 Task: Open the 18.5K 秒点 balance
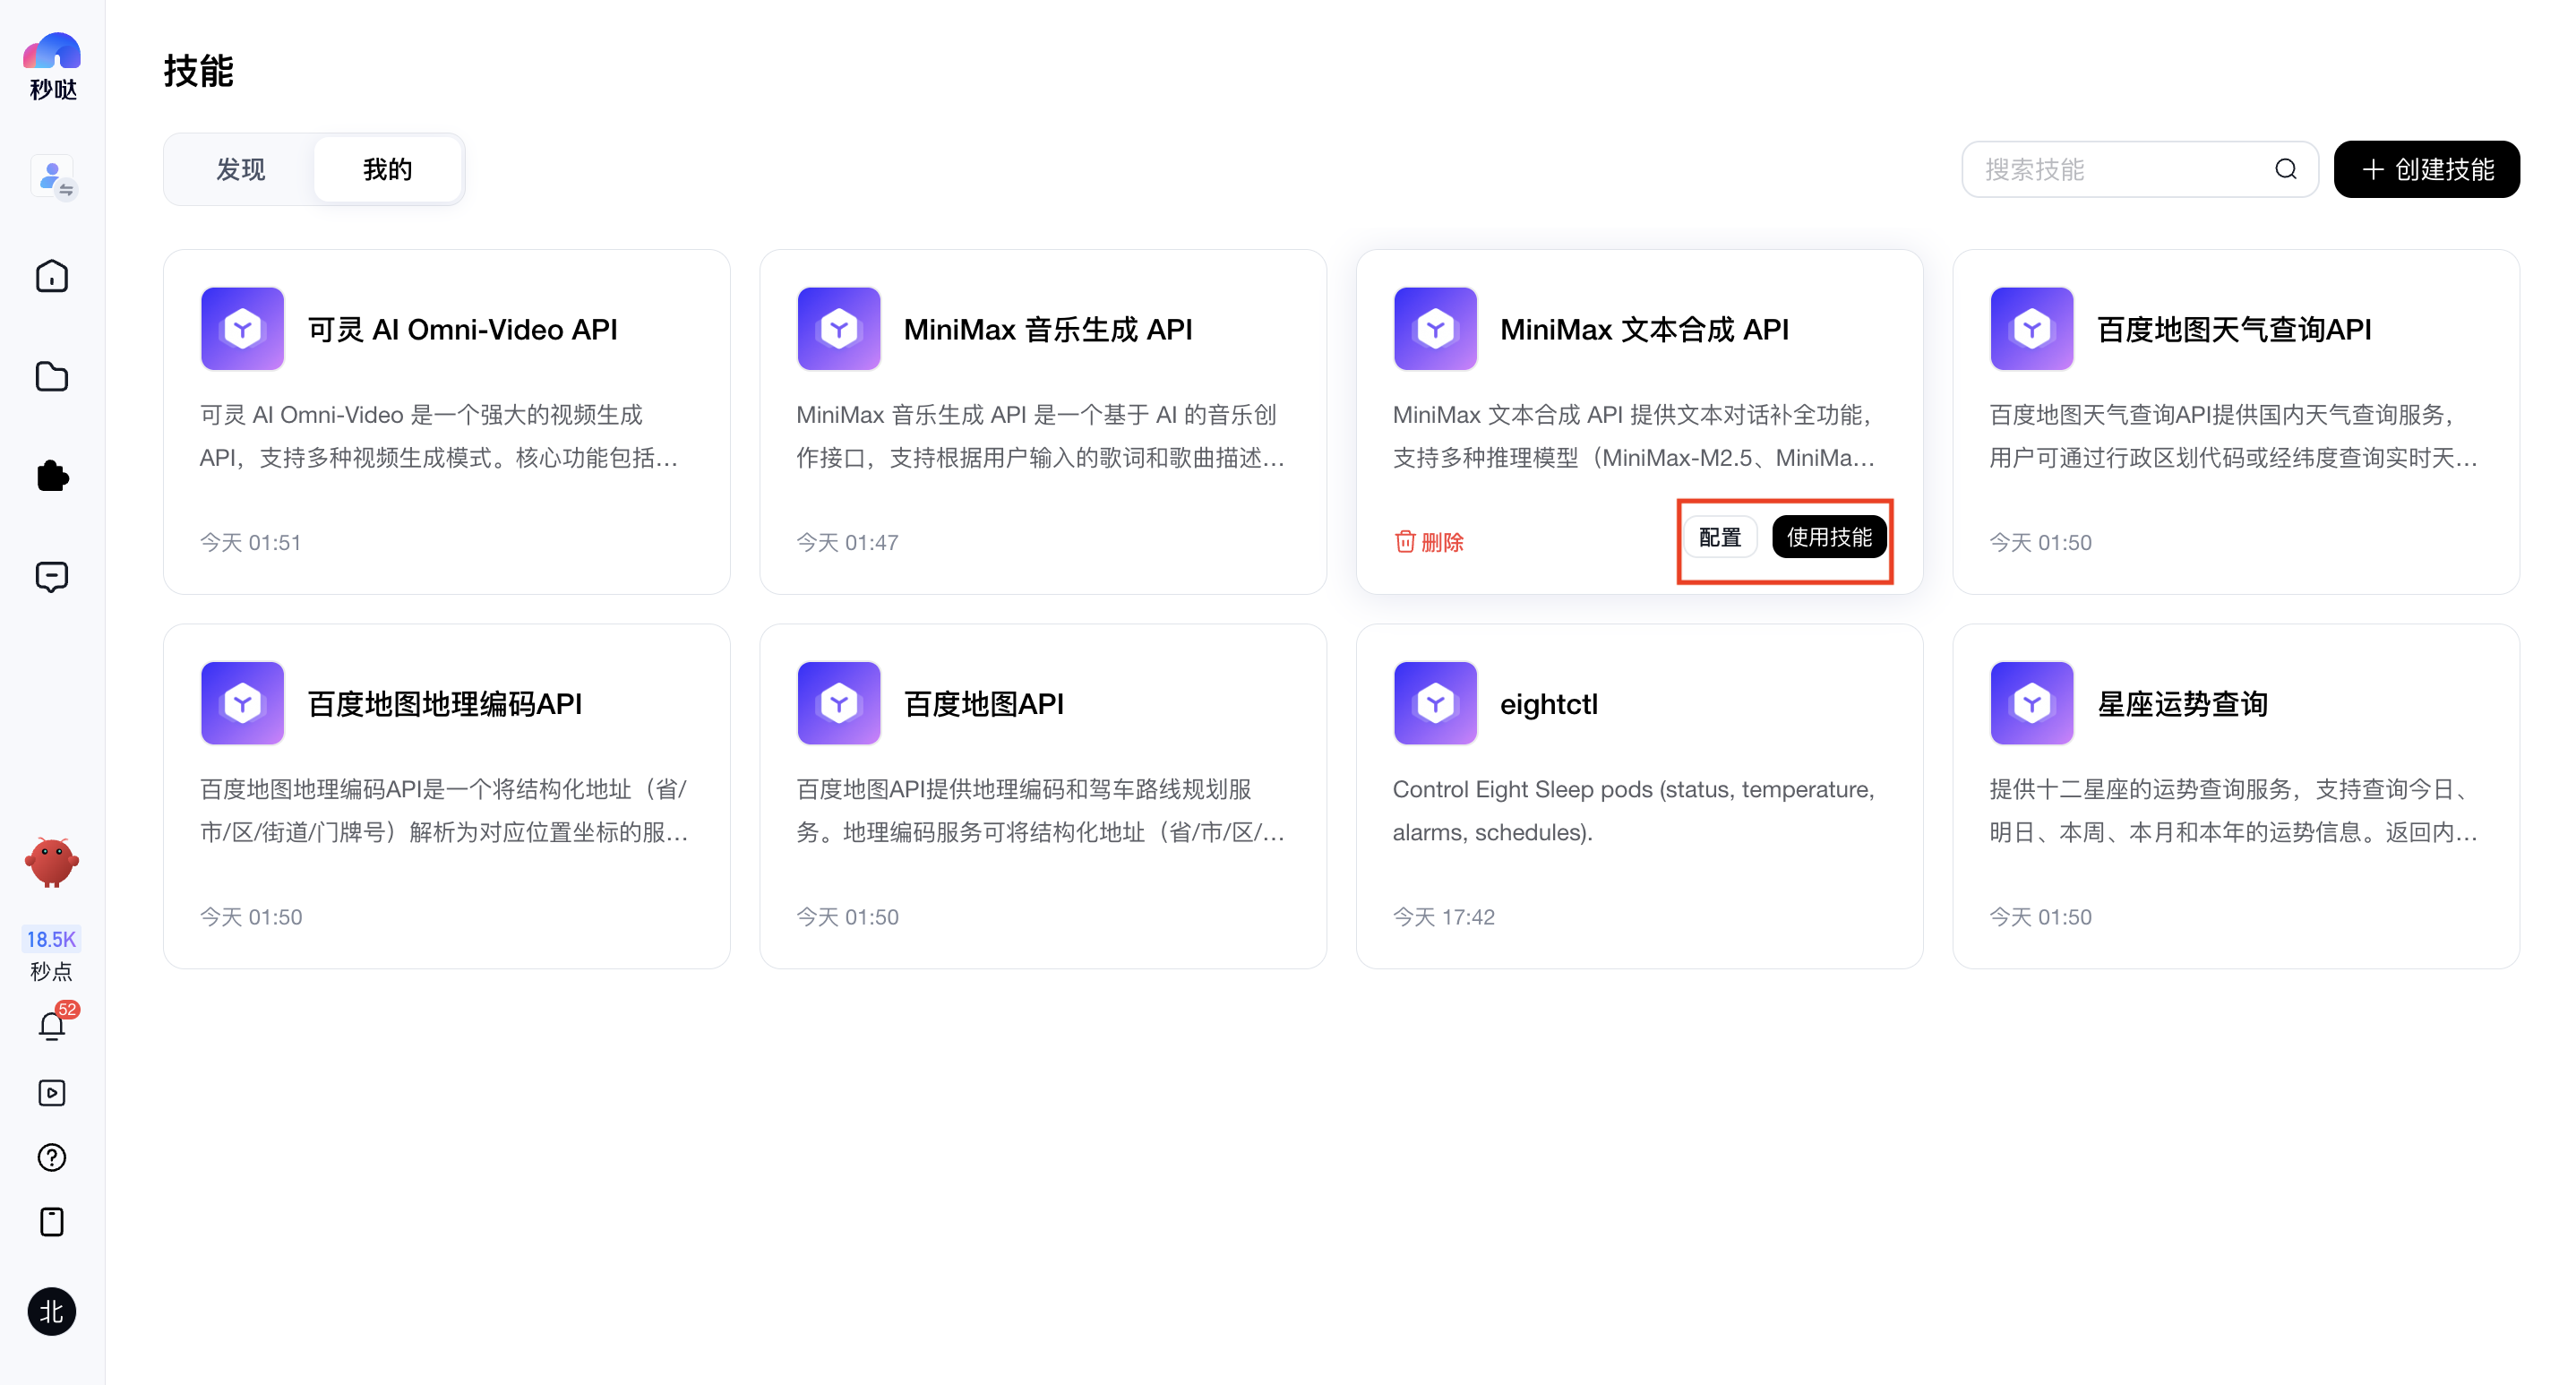point(51,954)
